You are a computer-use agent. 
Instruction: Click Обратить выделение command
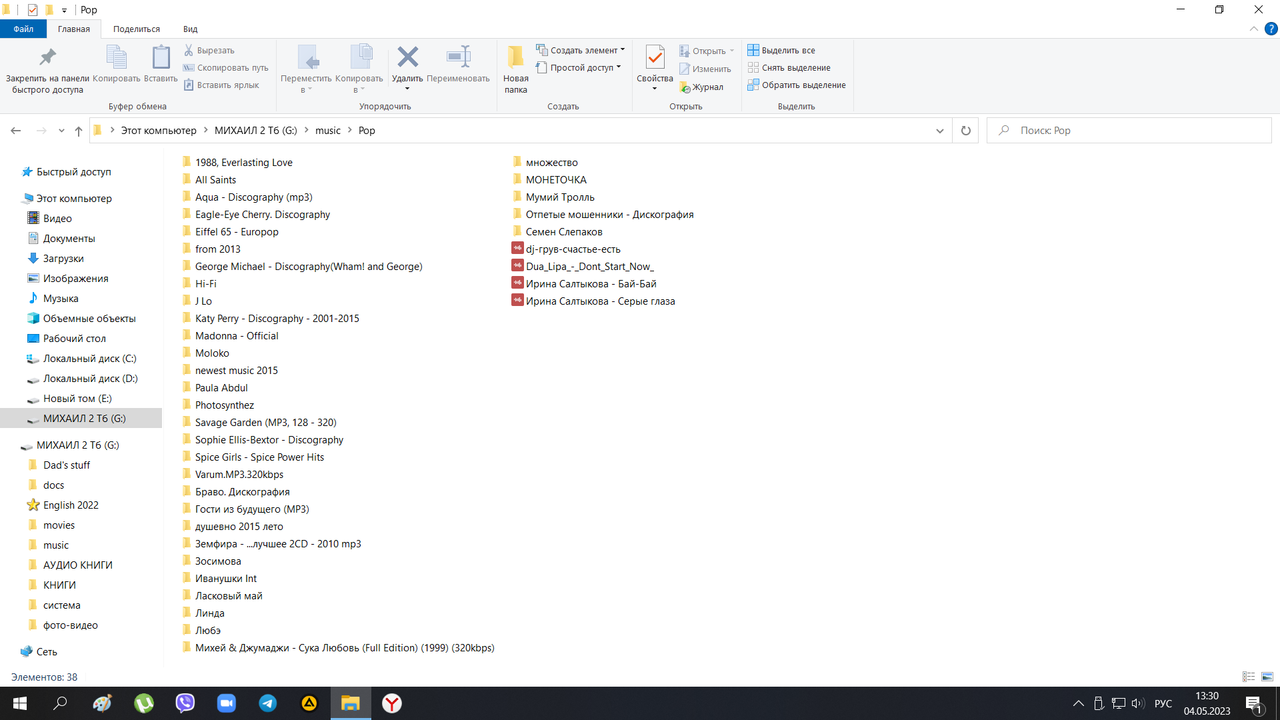[796, 85]
